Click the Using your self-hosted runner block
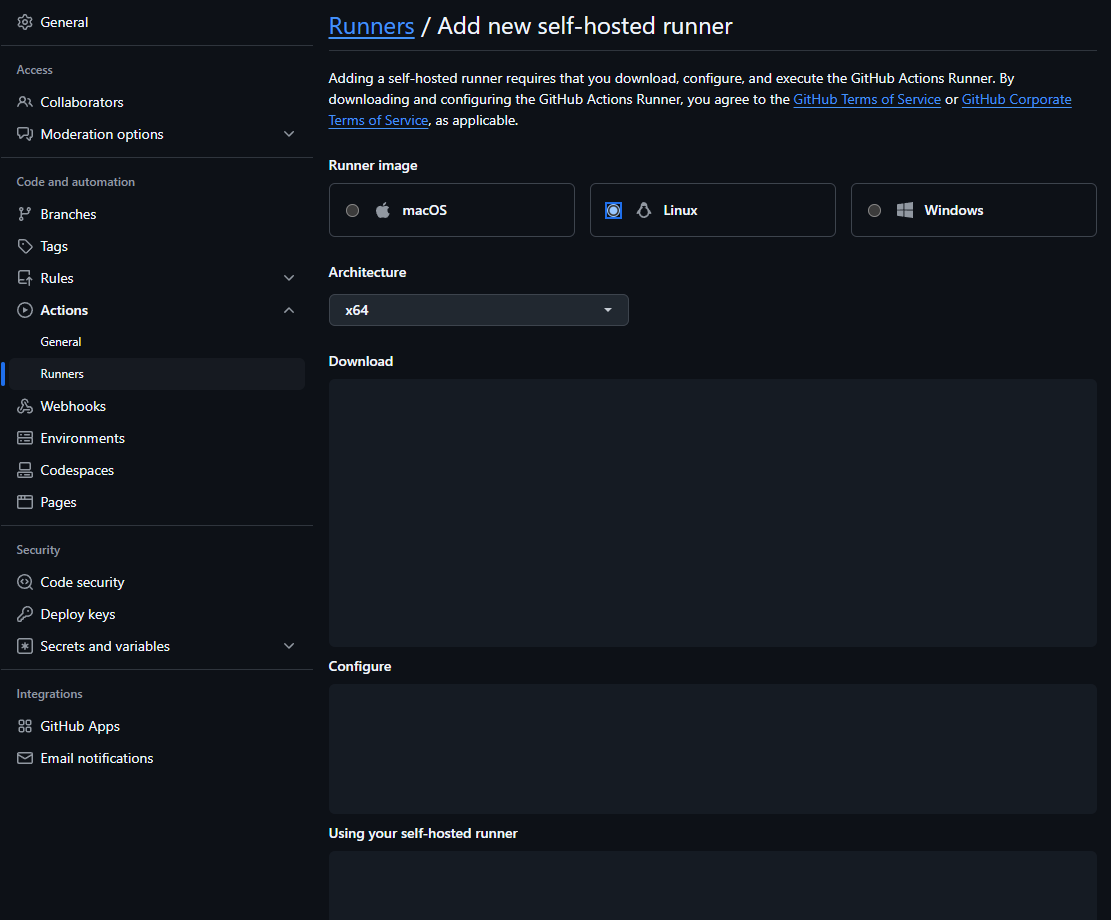This screenshot has height=920, width=1111. click(x=713, y=885)
